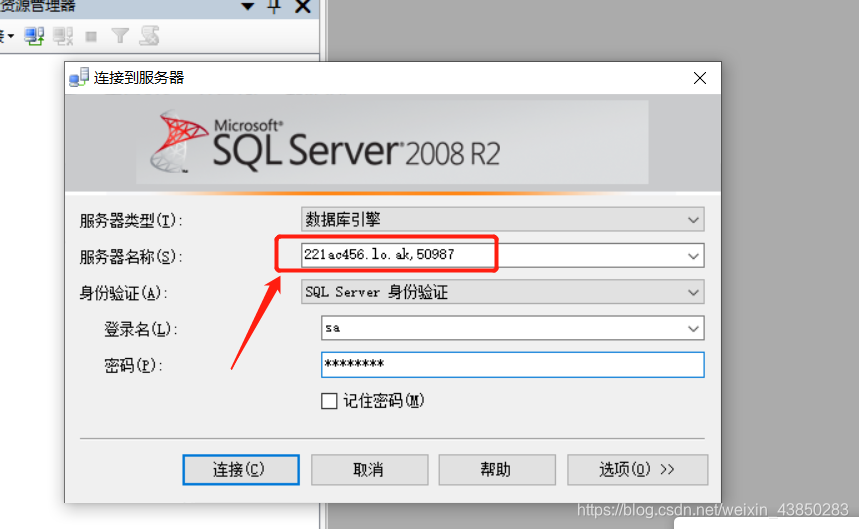The image size is (859, 529).
Task: Open the 身份验证 dropdown
Action: coord(502,292)
